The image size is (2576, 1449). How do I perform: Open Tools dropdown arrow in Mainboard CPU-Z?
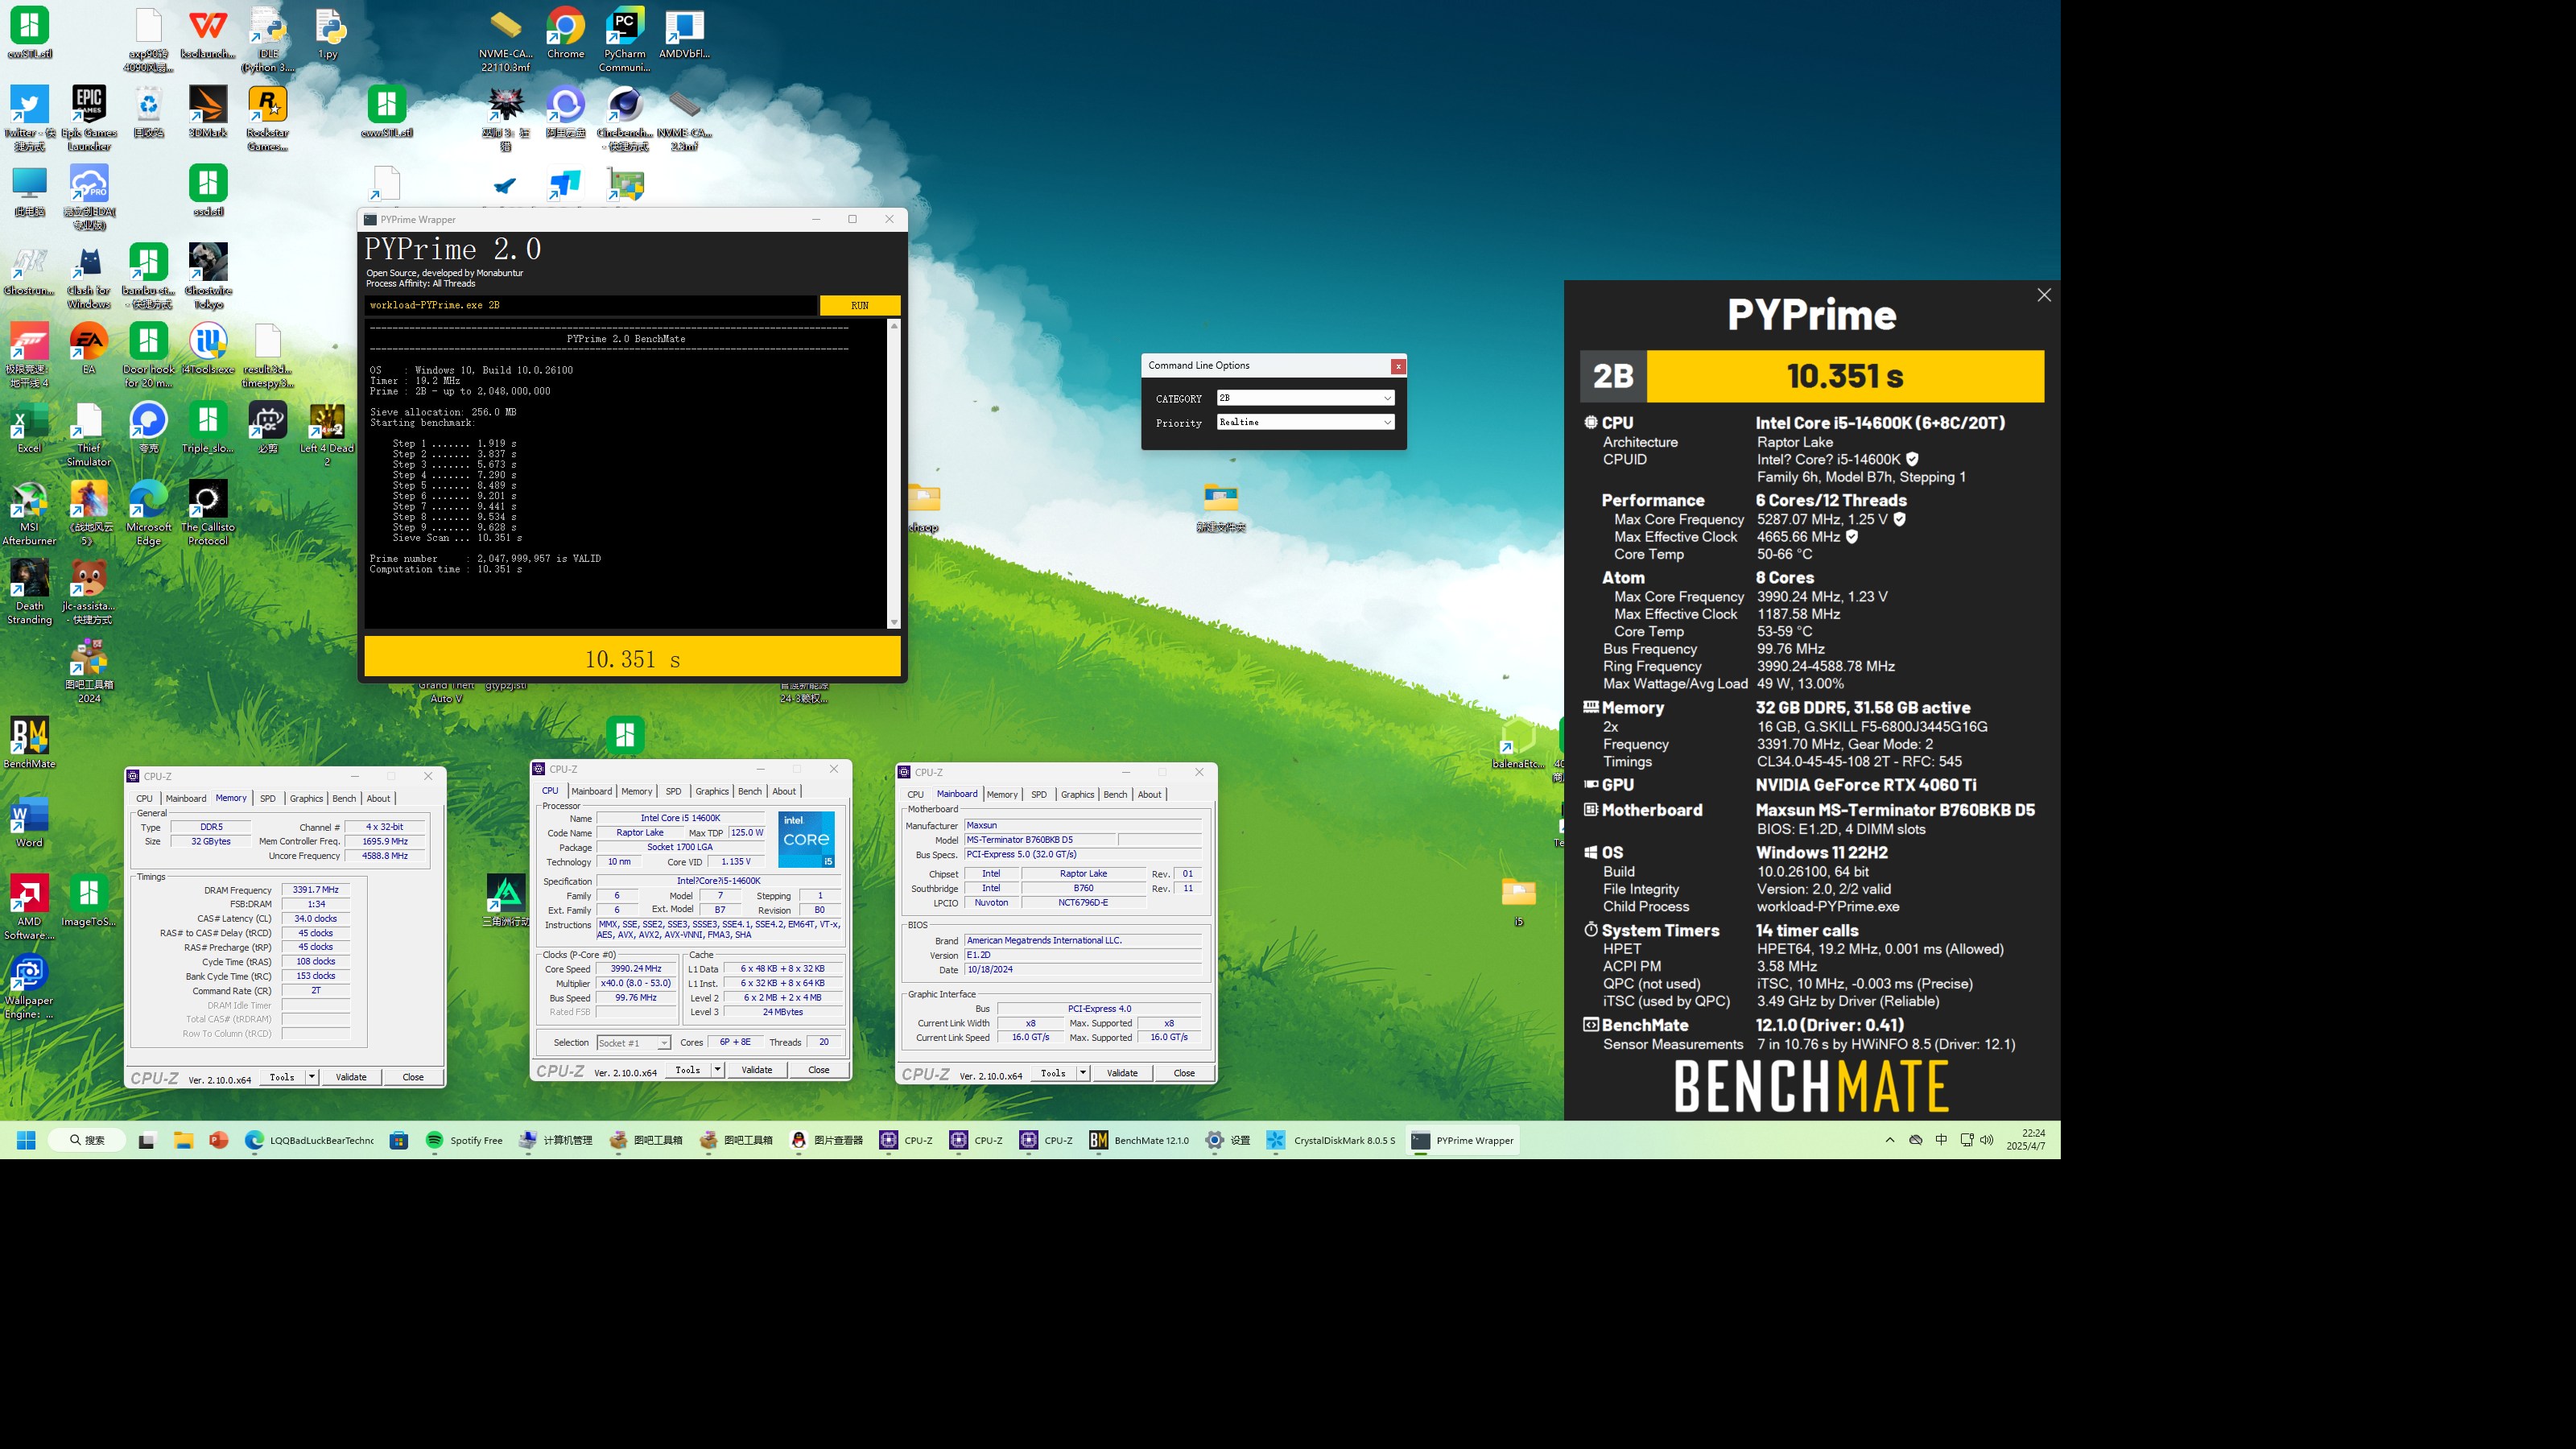point(1083,1073)
